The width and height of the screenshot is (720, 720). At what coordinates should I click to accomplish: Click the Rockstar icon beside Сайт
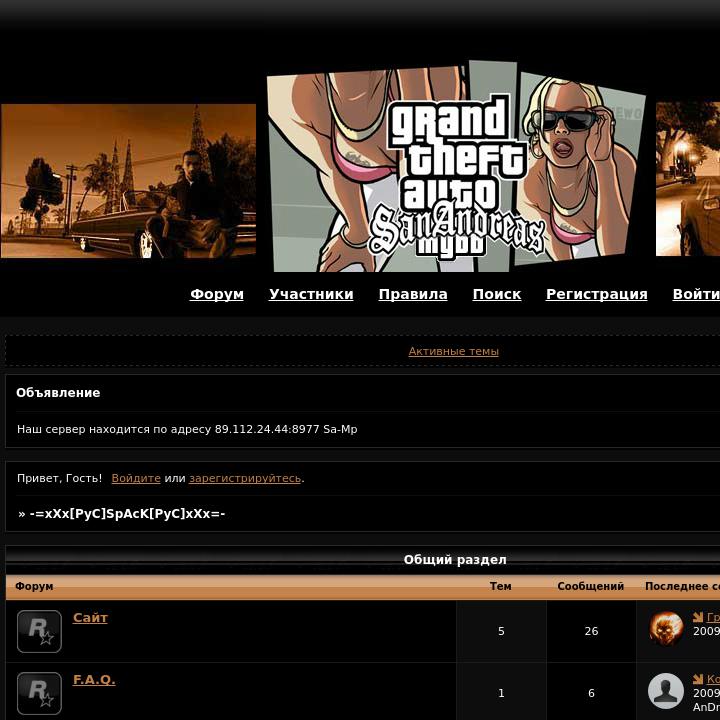39,631
